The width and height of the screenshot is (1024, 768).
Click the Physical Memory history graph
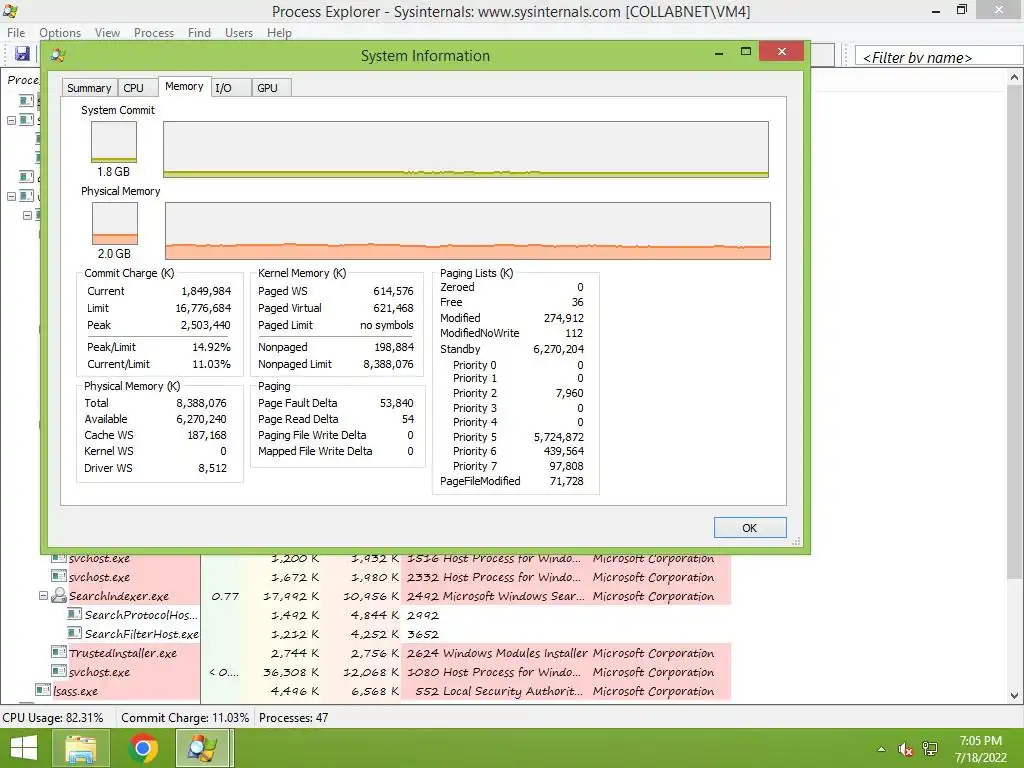tap(468, 231)
